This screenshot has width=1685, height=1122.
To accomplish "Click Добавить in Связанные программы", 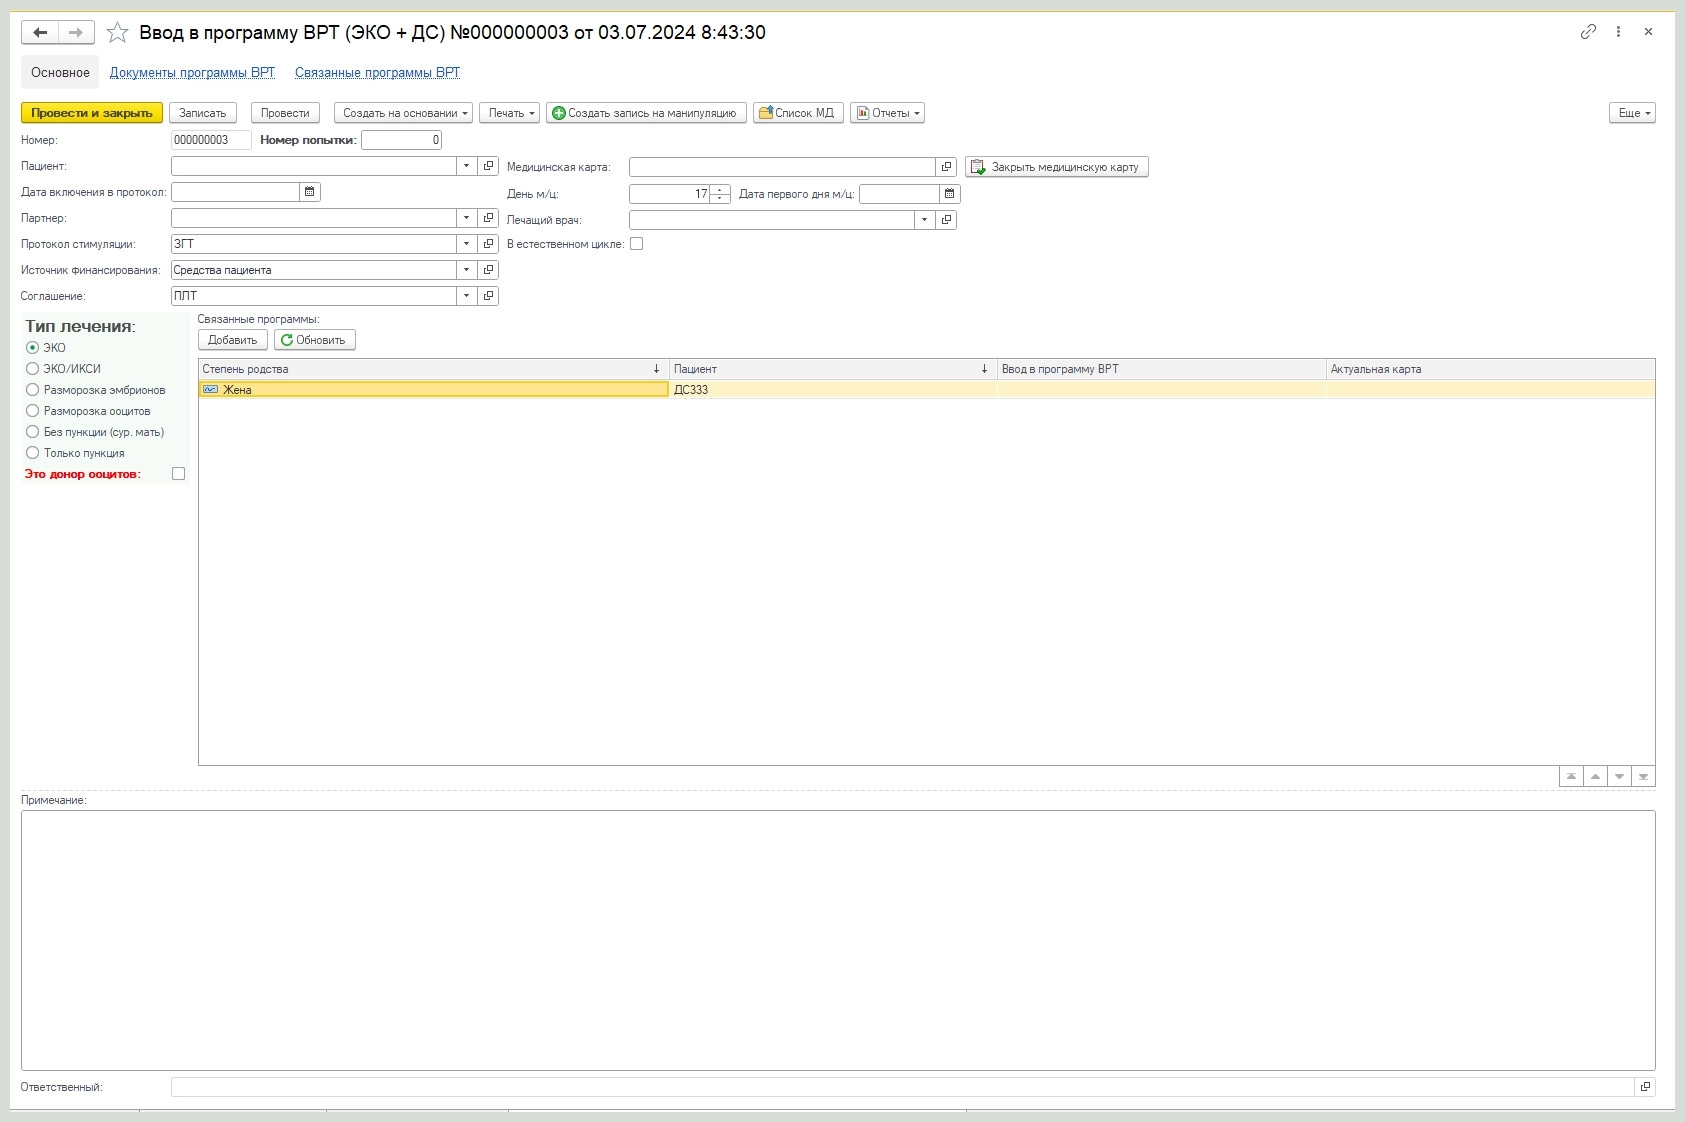I will coord(233,340).
